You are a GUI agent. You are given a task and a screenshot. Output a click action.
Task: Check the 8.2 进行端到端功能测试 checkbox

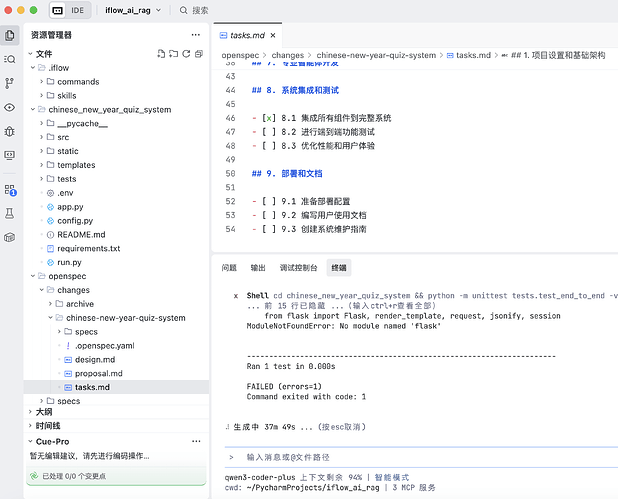[x=269, y=132]
